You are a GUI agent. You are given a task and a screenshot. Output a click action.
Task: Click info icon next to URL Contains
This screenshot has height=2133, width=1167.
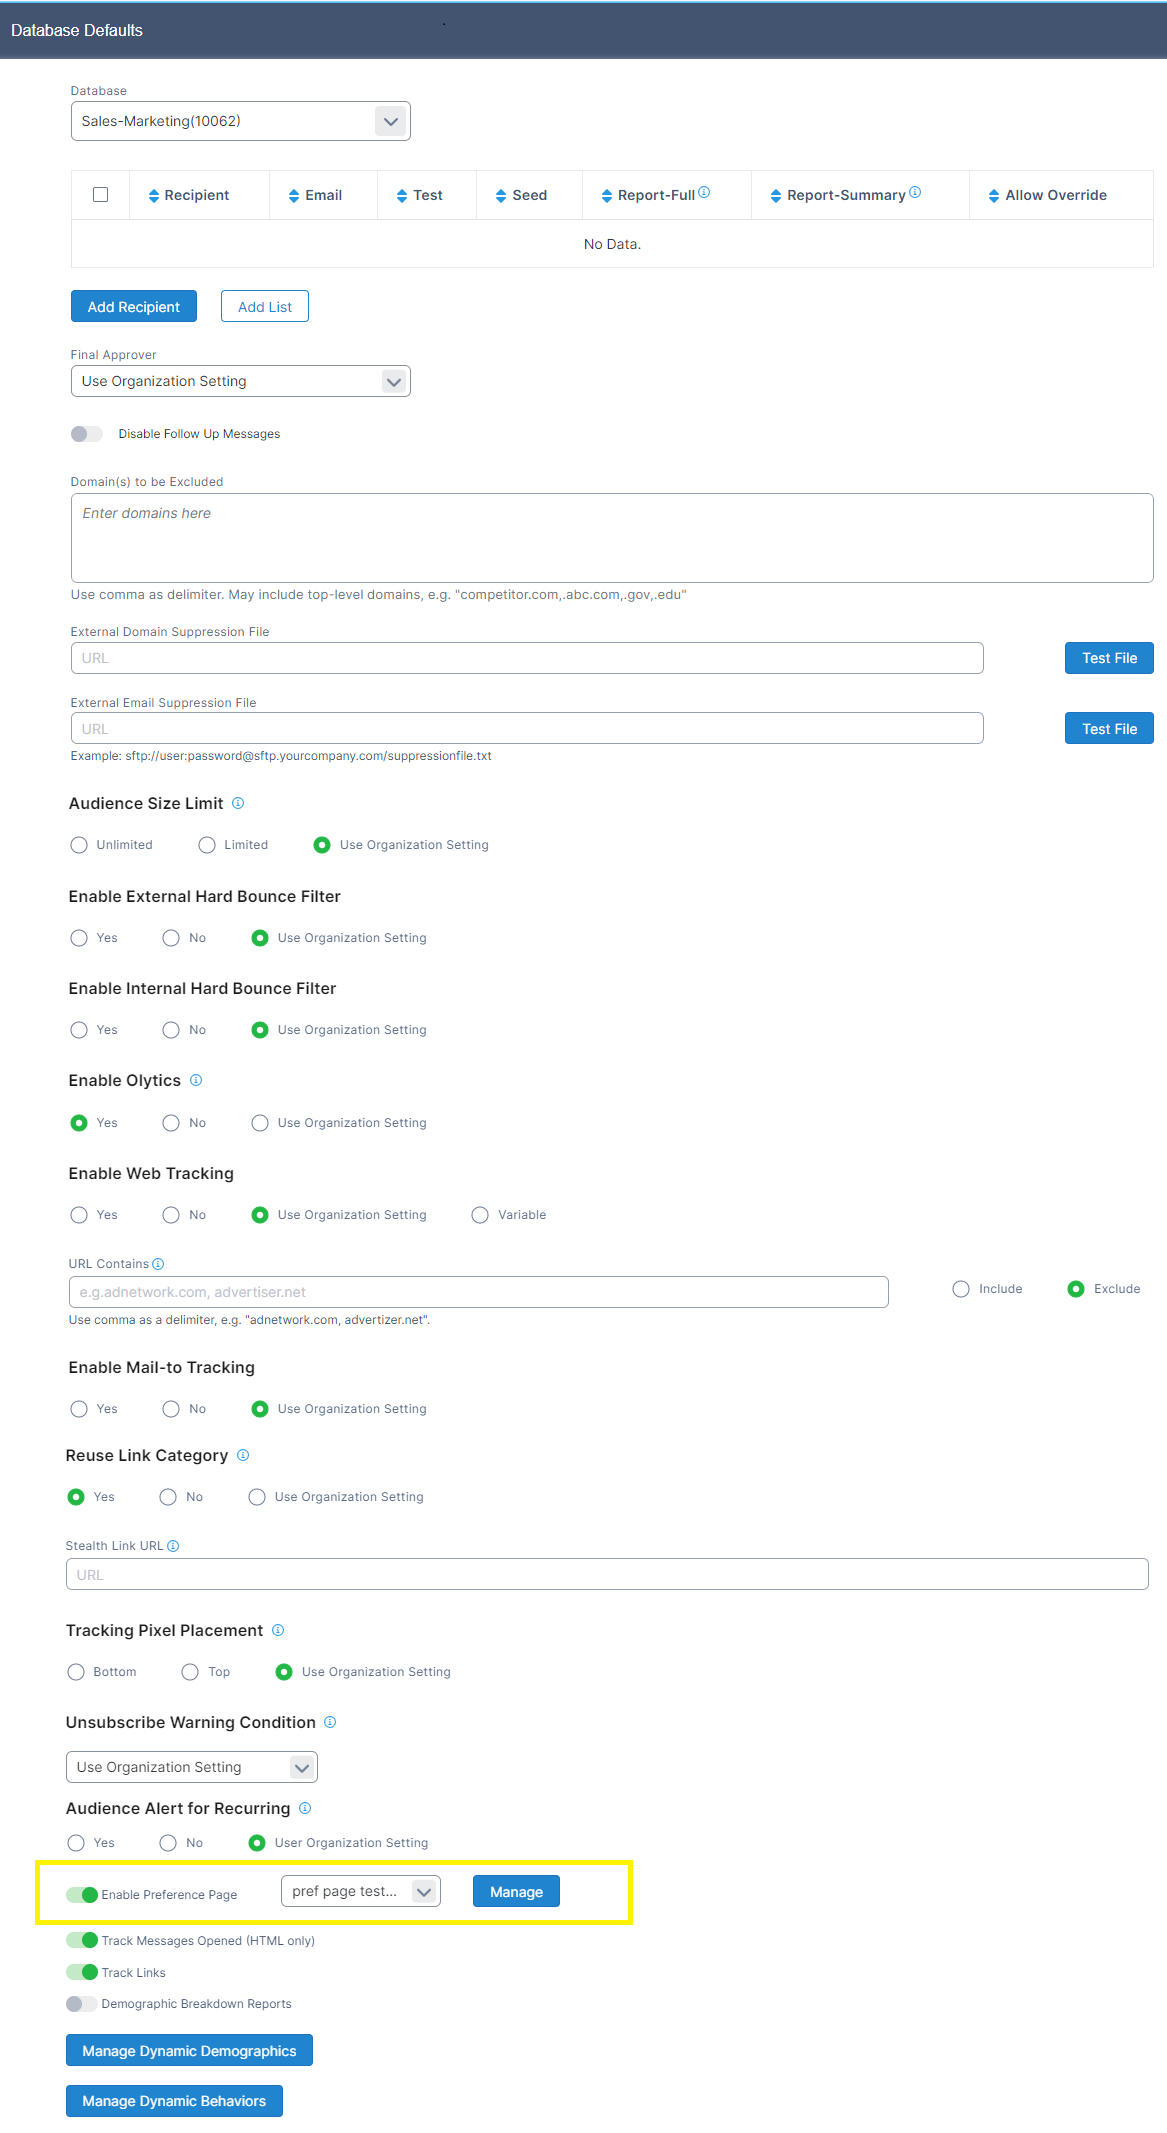(x=158, y=1264)
